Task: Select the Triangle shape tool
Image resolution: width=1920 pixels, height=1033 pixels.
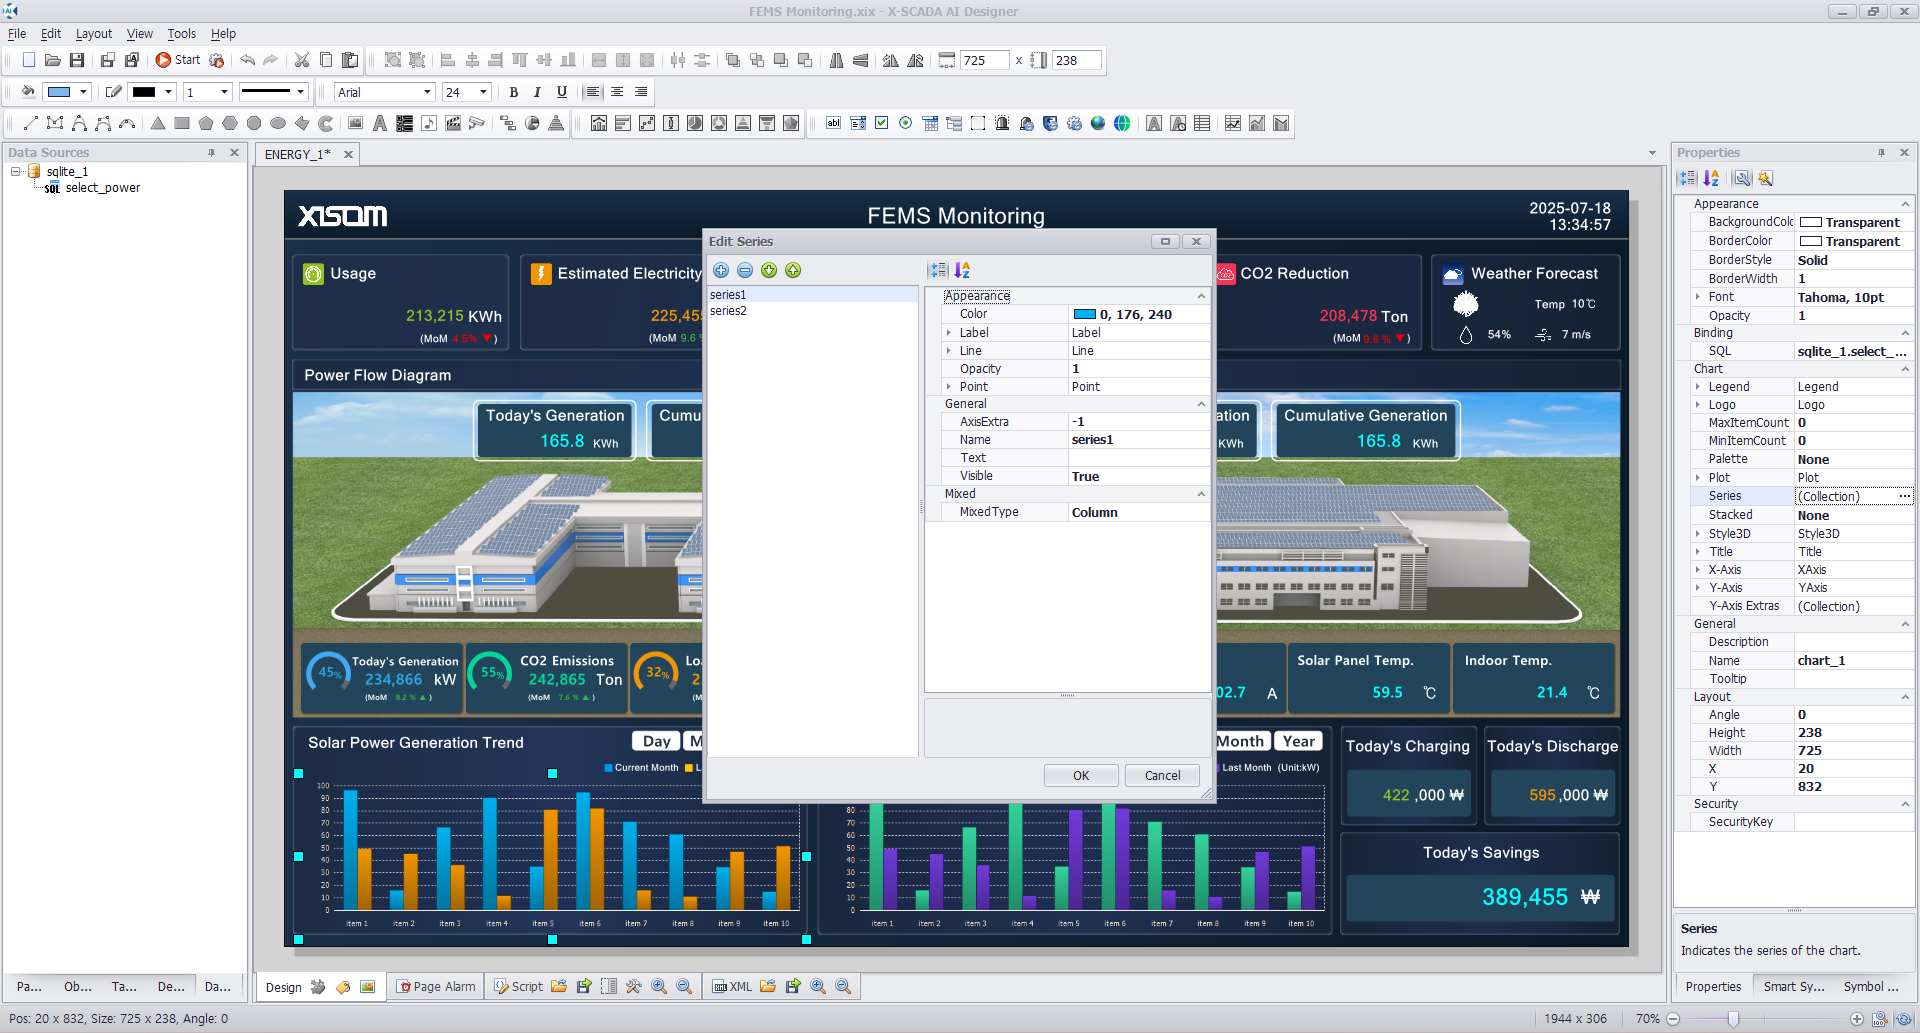Action: [157, 123]
